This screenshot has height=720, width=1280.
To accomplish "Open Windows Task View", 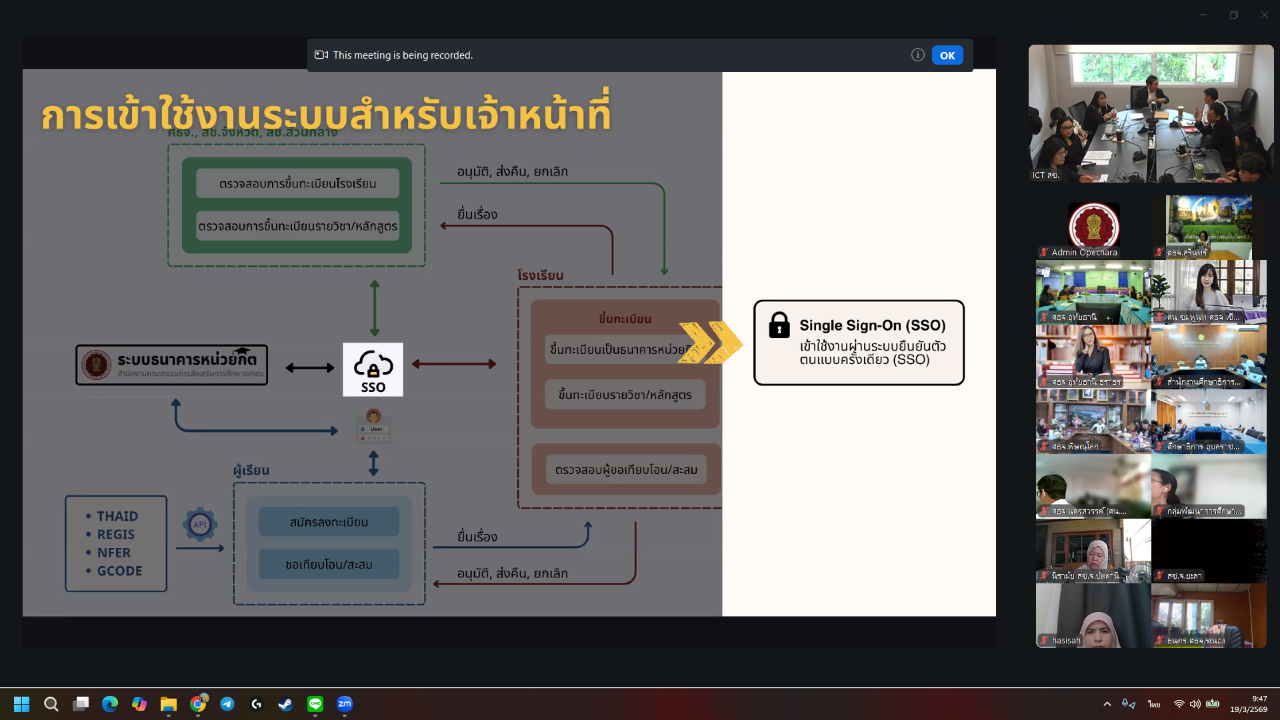I will 81,704.
